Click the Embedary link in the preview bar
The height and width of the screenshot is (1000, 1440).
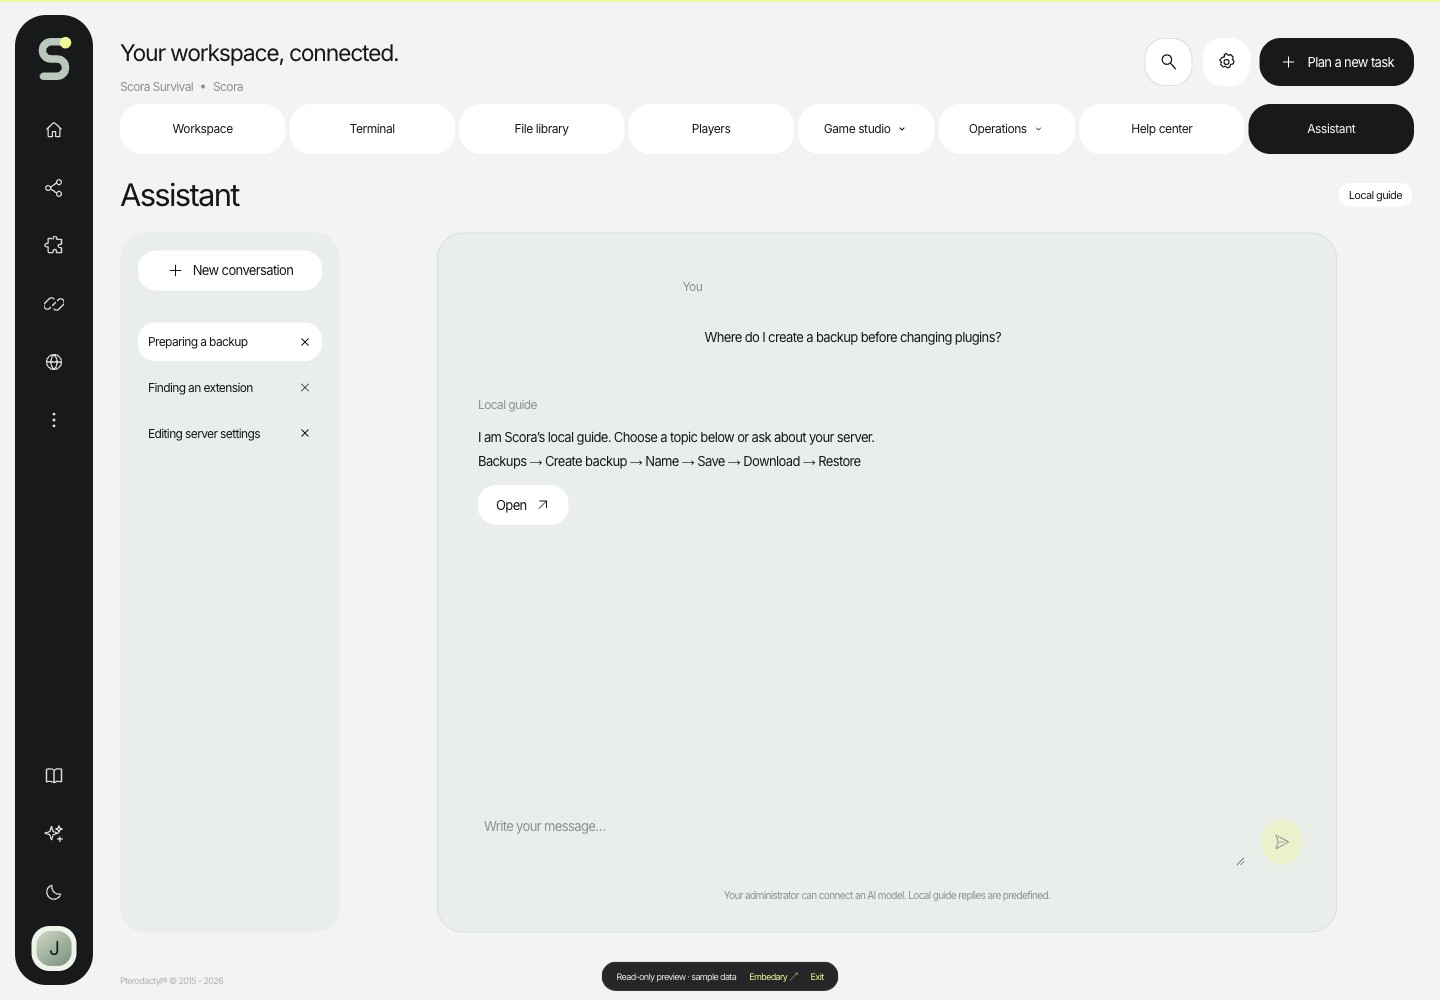pyautogui.click(x=773, y=977)
